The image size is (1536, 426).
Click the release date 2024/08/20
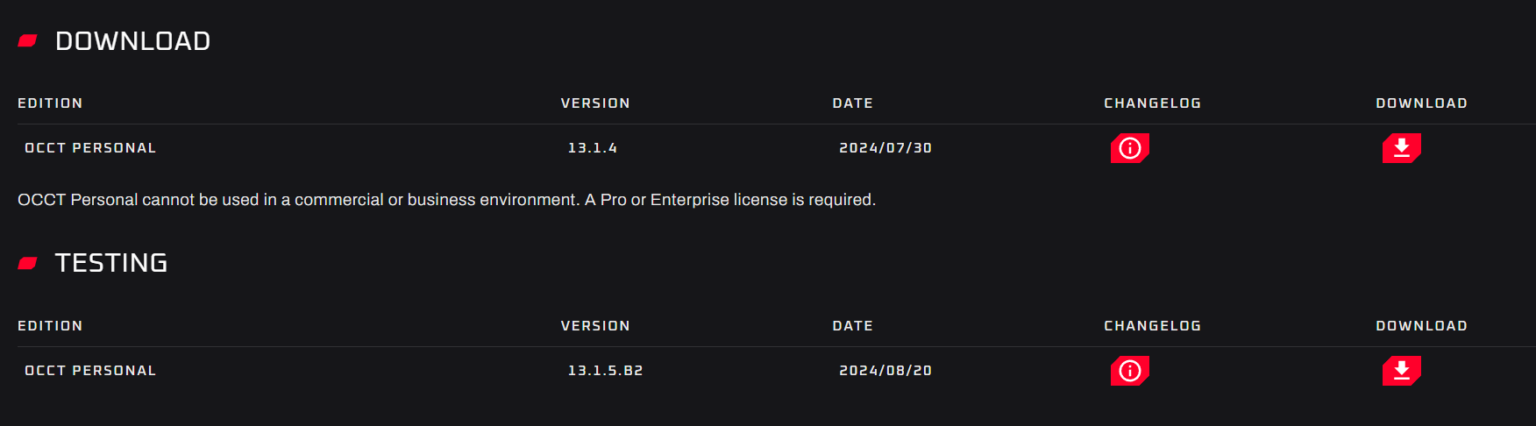886,371
